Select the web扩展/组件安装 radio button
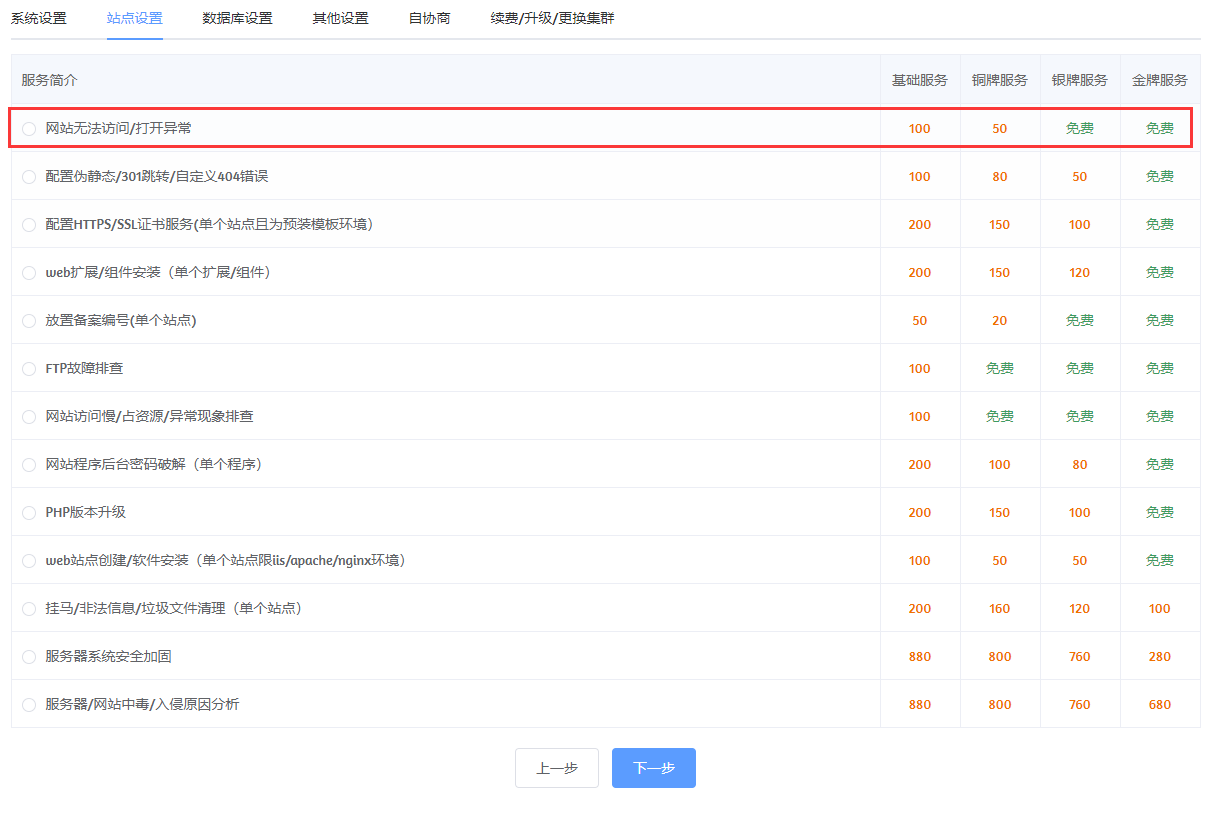 coord(29,273)
